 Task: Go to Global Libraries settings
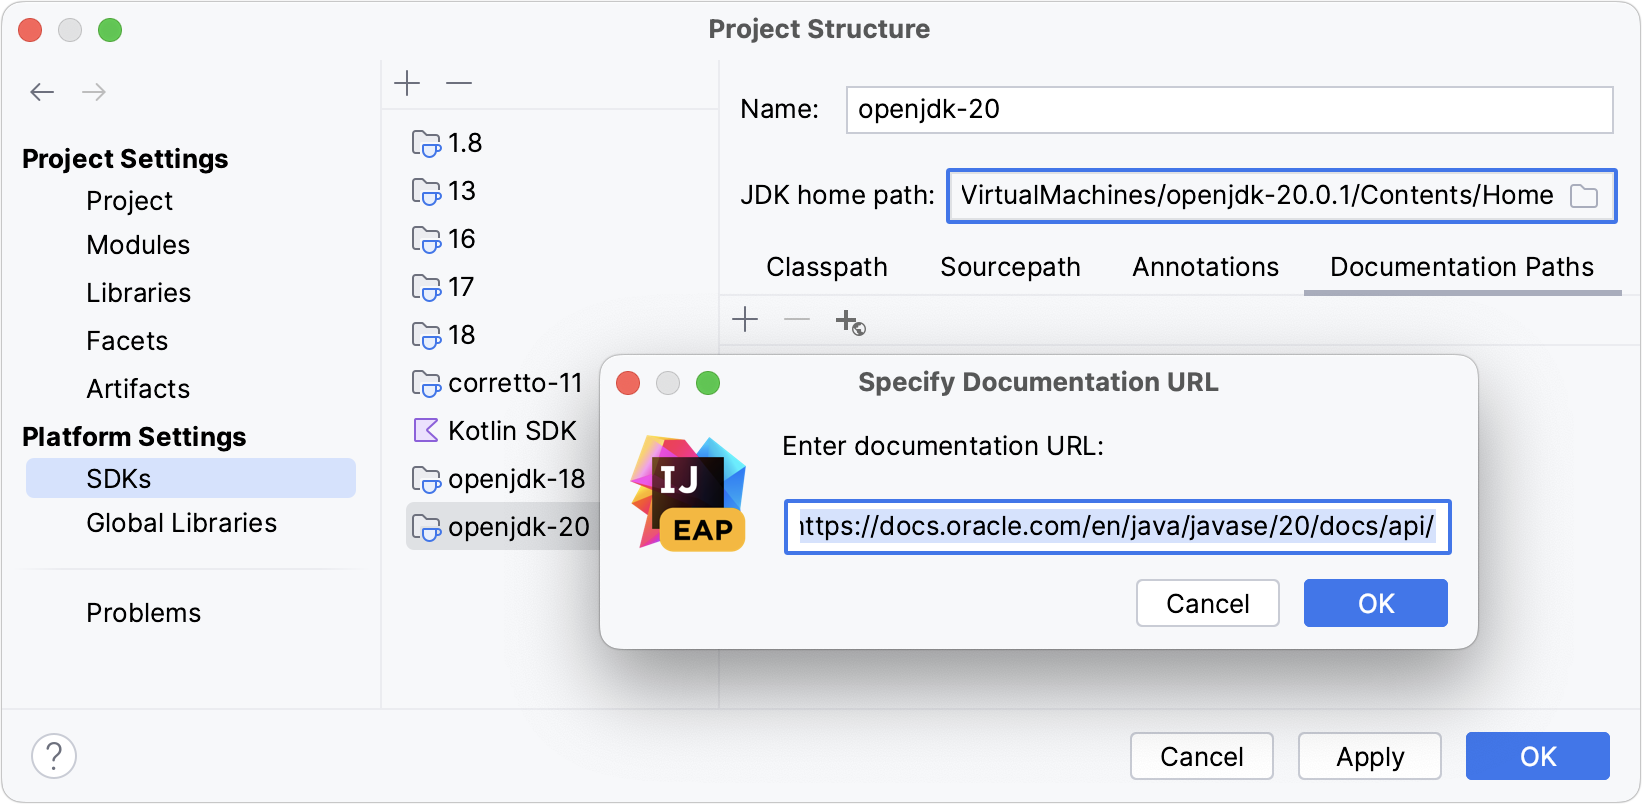181,523
